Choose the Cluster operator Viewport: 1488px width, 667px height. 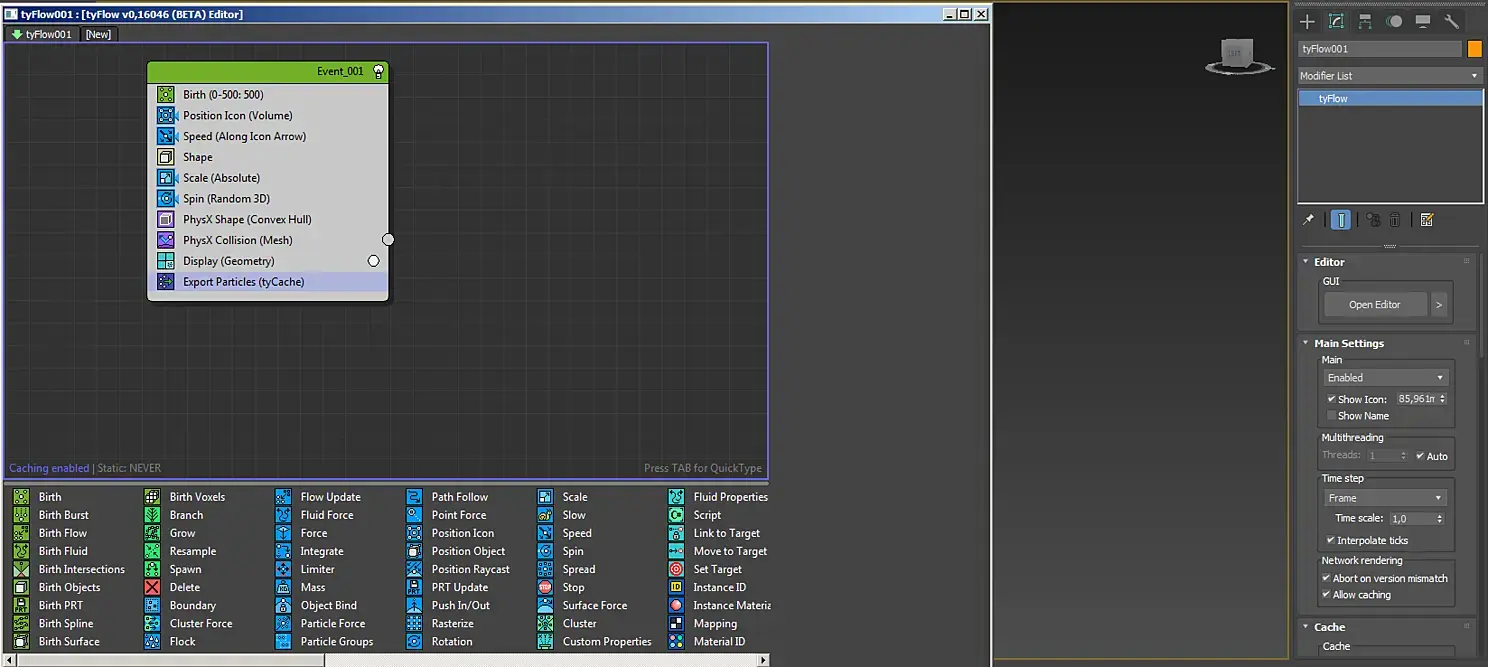coord(567,623)
